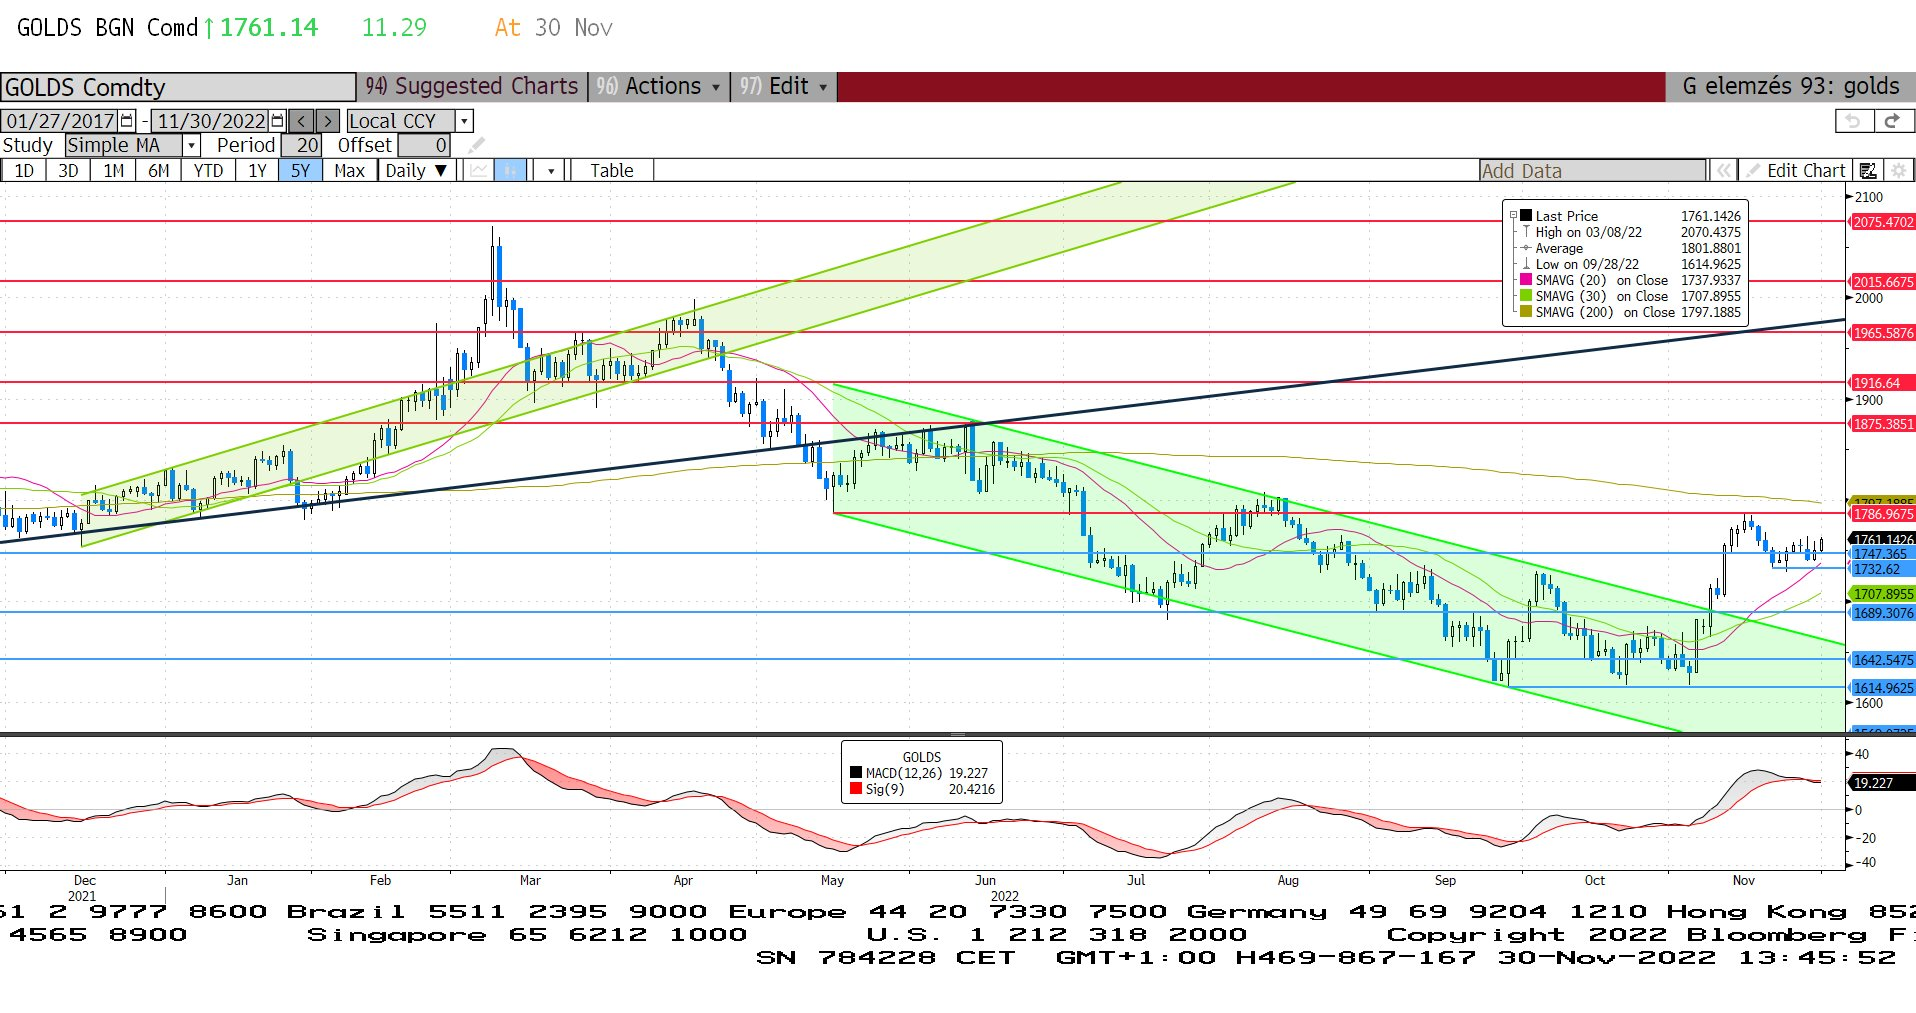Click the pencil icon next to Offset
1916x1013 pixels.
(x=477, y=146)
